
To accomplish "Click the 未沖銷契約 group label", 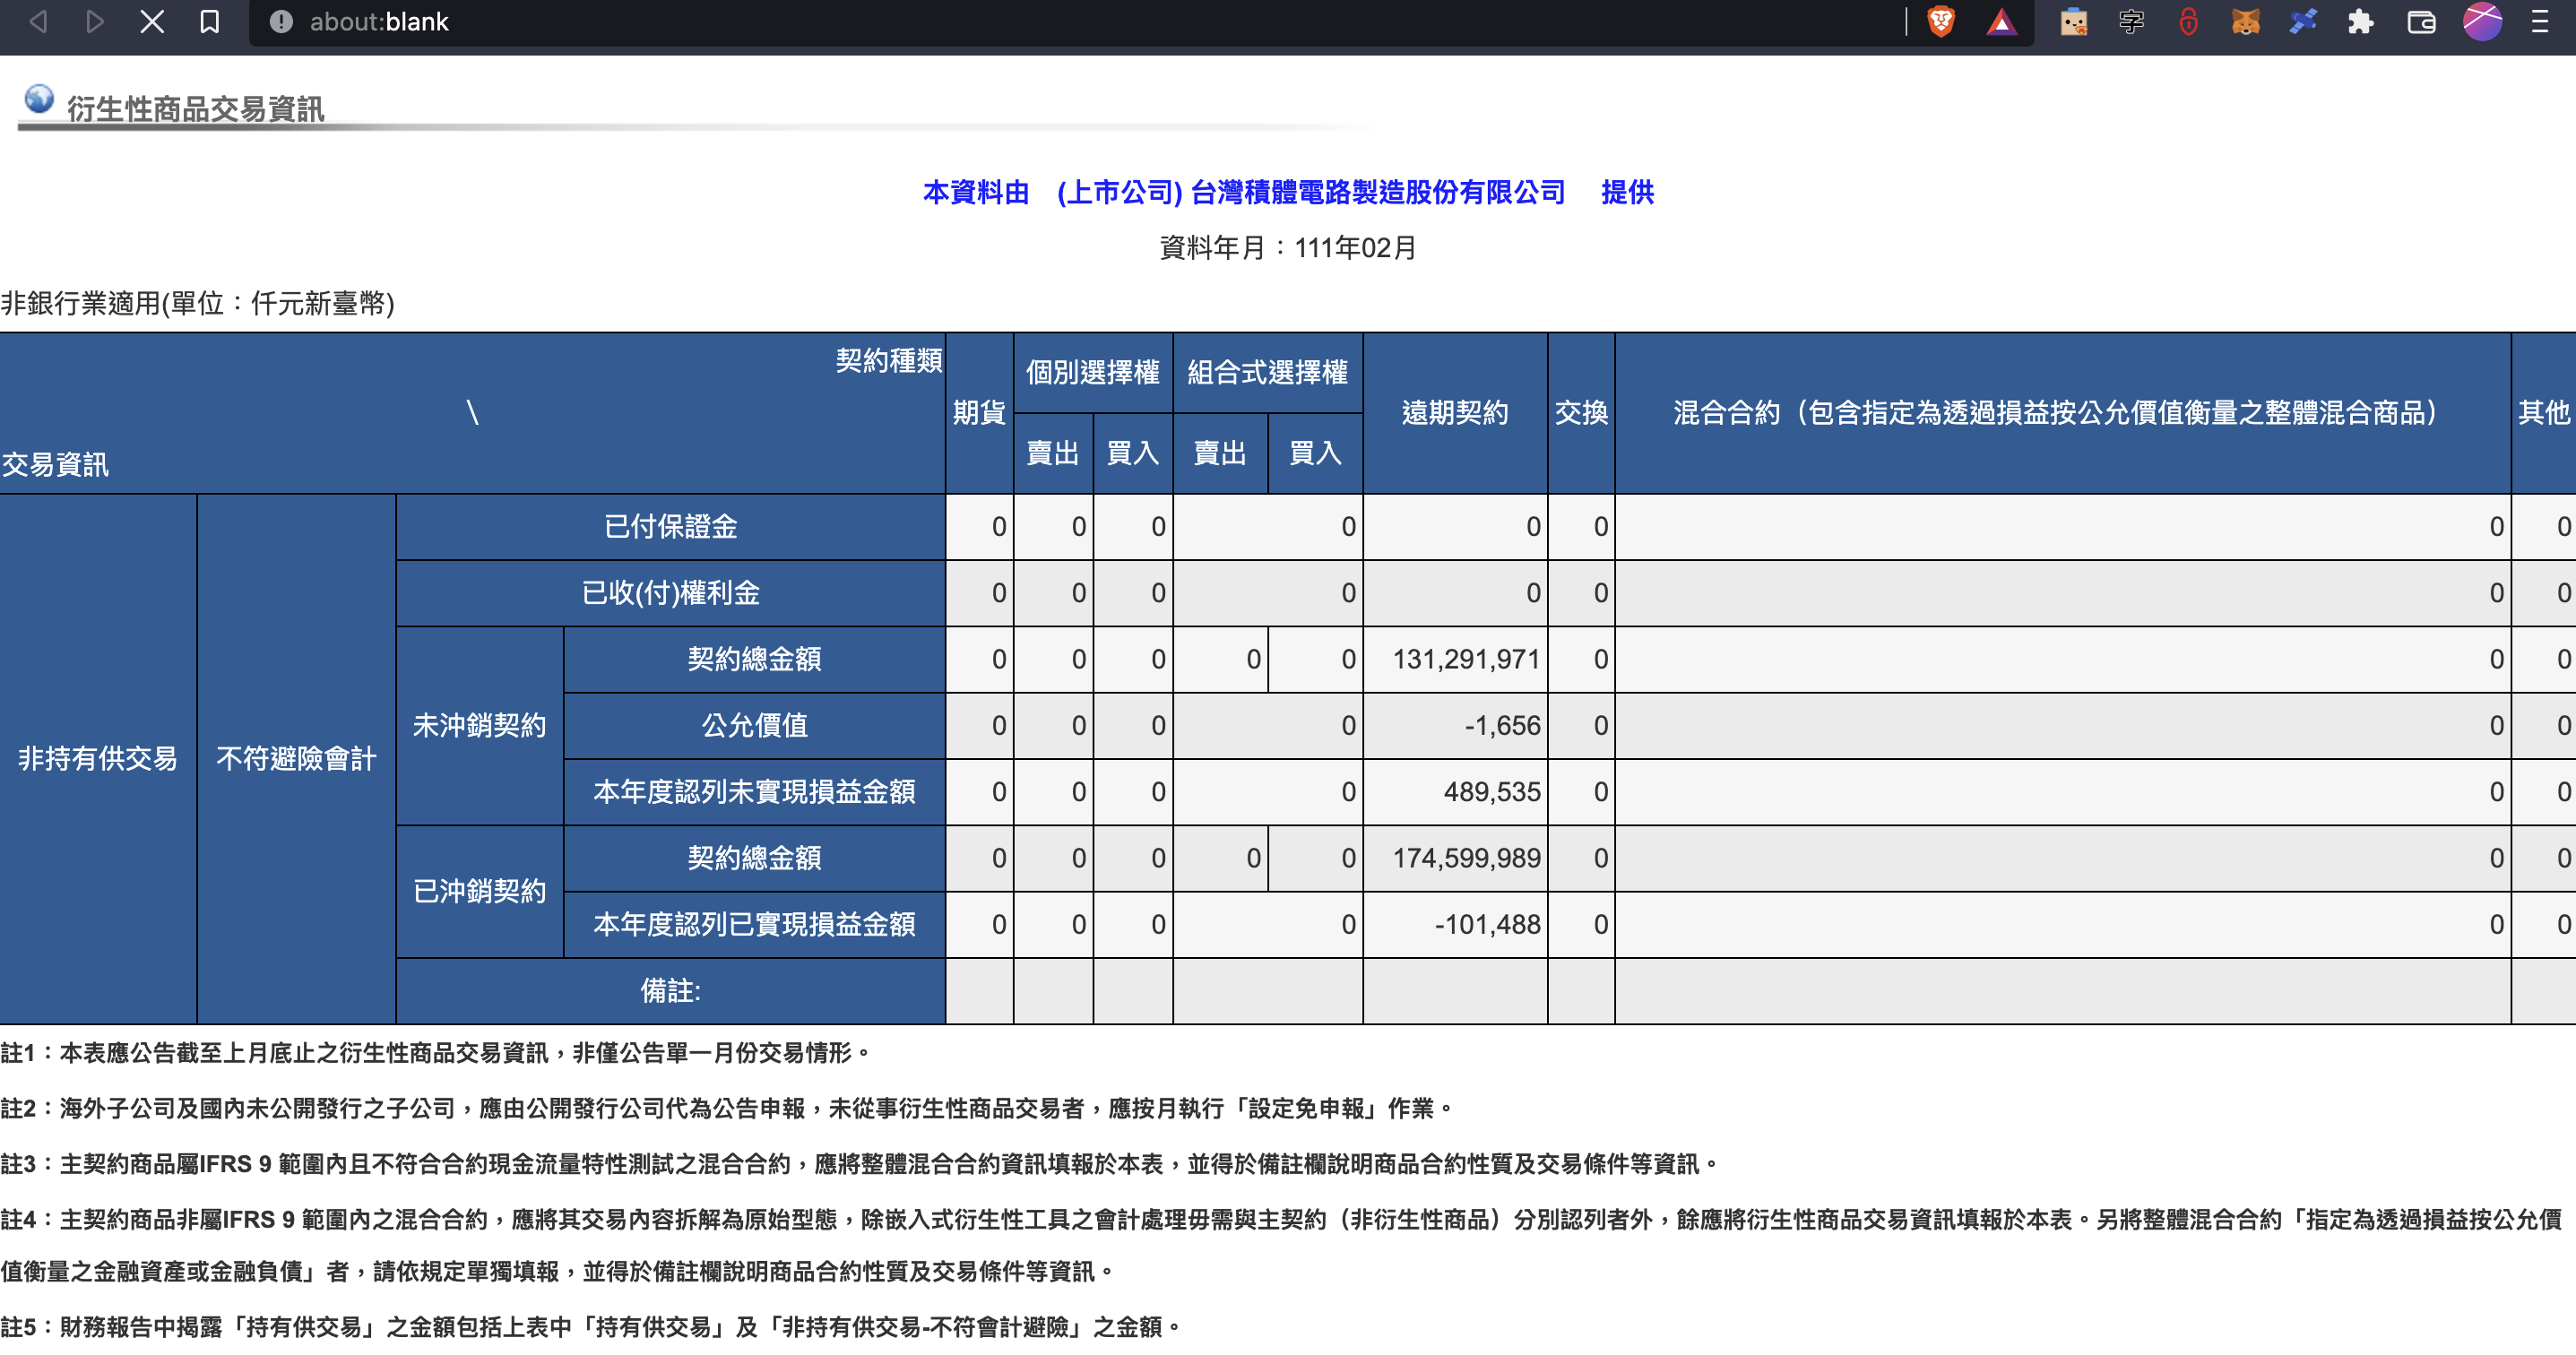I will pyautogui.click(x=479, y=725).
